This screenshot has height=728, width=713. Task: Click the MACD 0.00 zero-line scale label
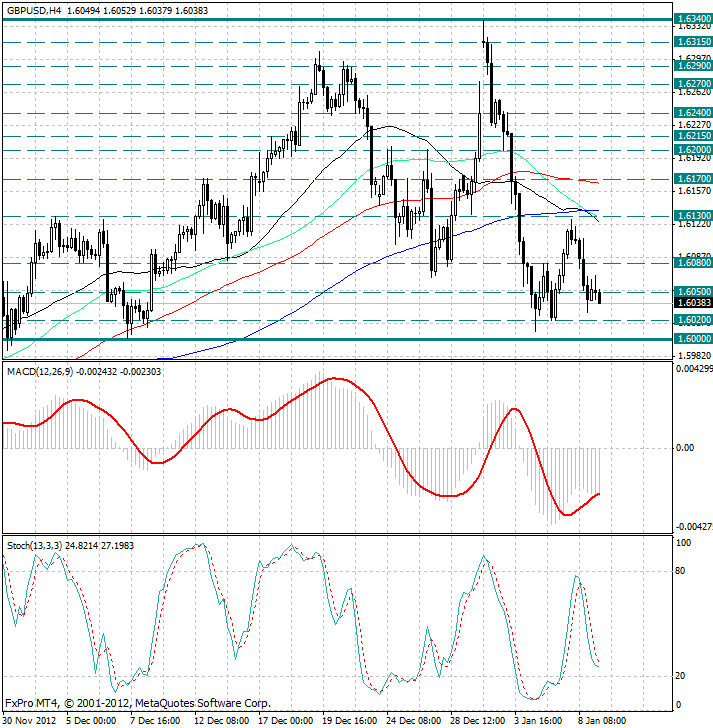click(x=684, y=448)
